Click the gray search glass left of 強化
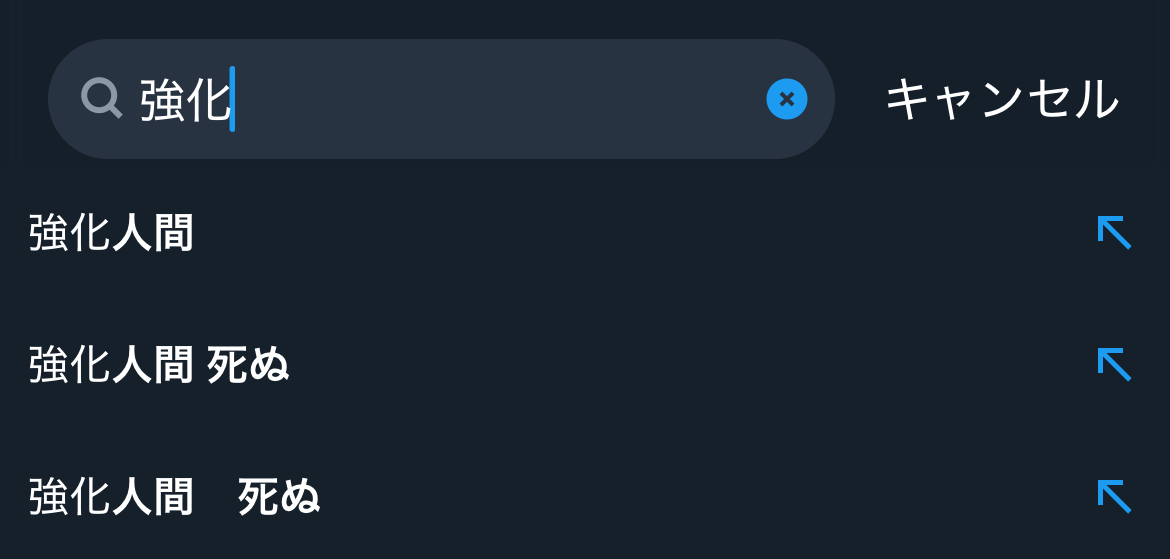The image size is (1170, 559). pyautogui.click(x=101, y=99)
